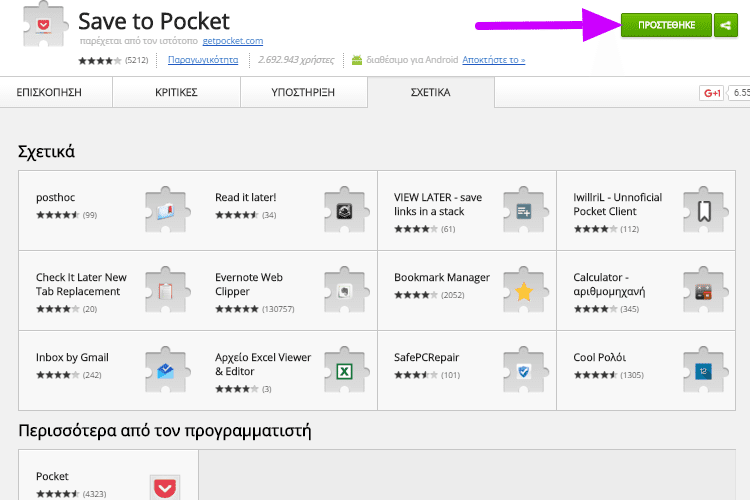
Task: Open IwillriL - Unnoficial Pocket Client title
Action: 618,204
